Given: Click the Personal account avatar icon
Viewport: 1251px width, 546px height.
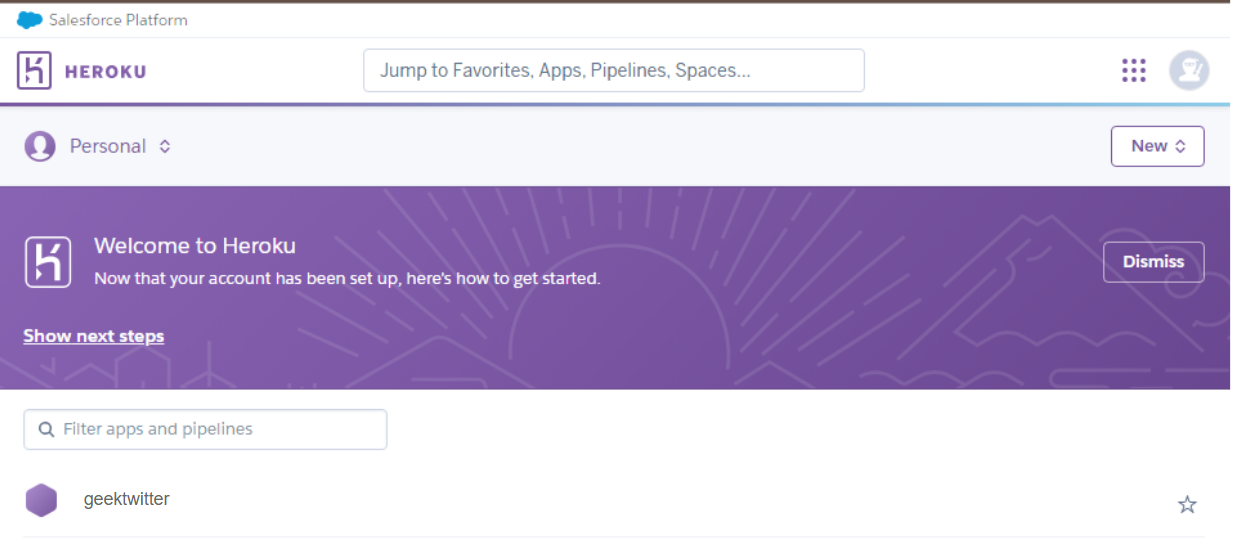Looking at the screenshot, I should (x=40, y=146).
